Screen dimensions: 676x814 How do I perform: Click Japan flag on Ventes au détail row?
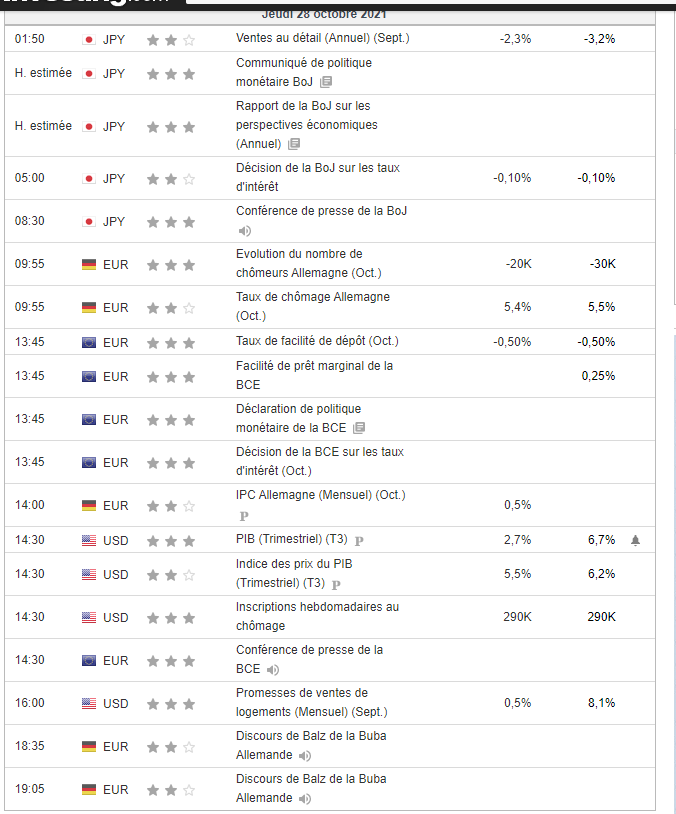tap(88, 39)
